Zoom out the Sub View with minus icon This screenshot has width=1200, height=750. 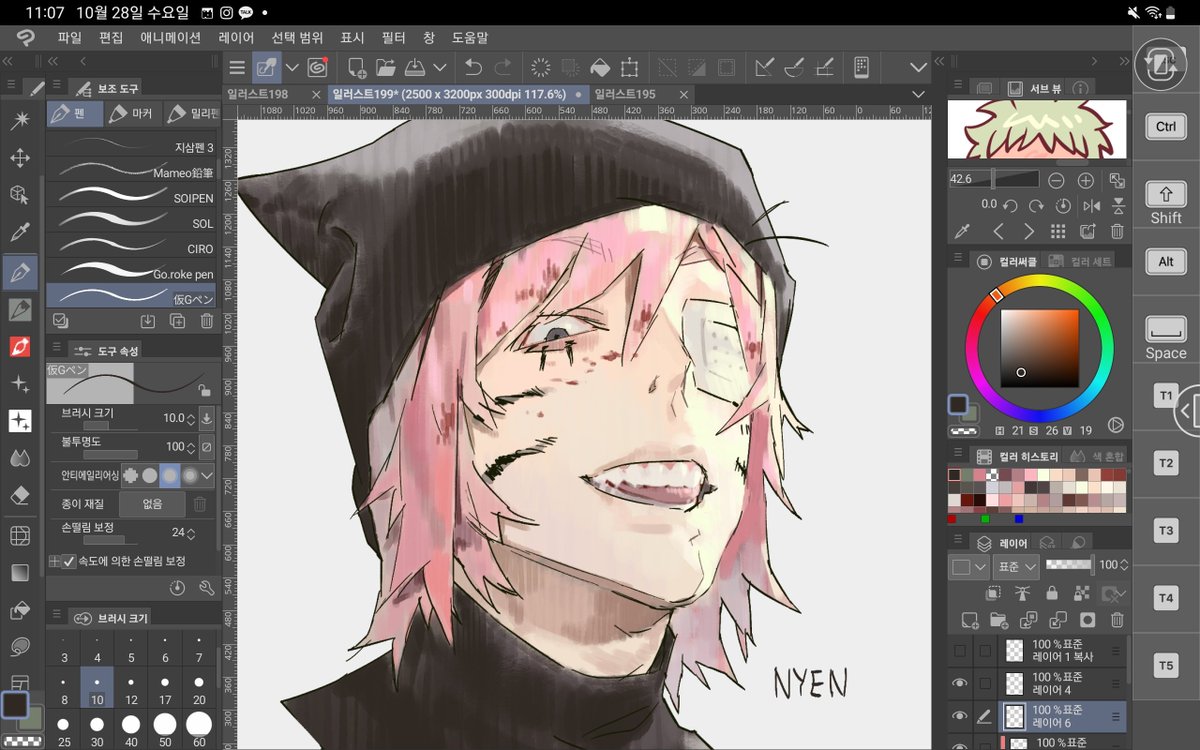(1056, 181)
